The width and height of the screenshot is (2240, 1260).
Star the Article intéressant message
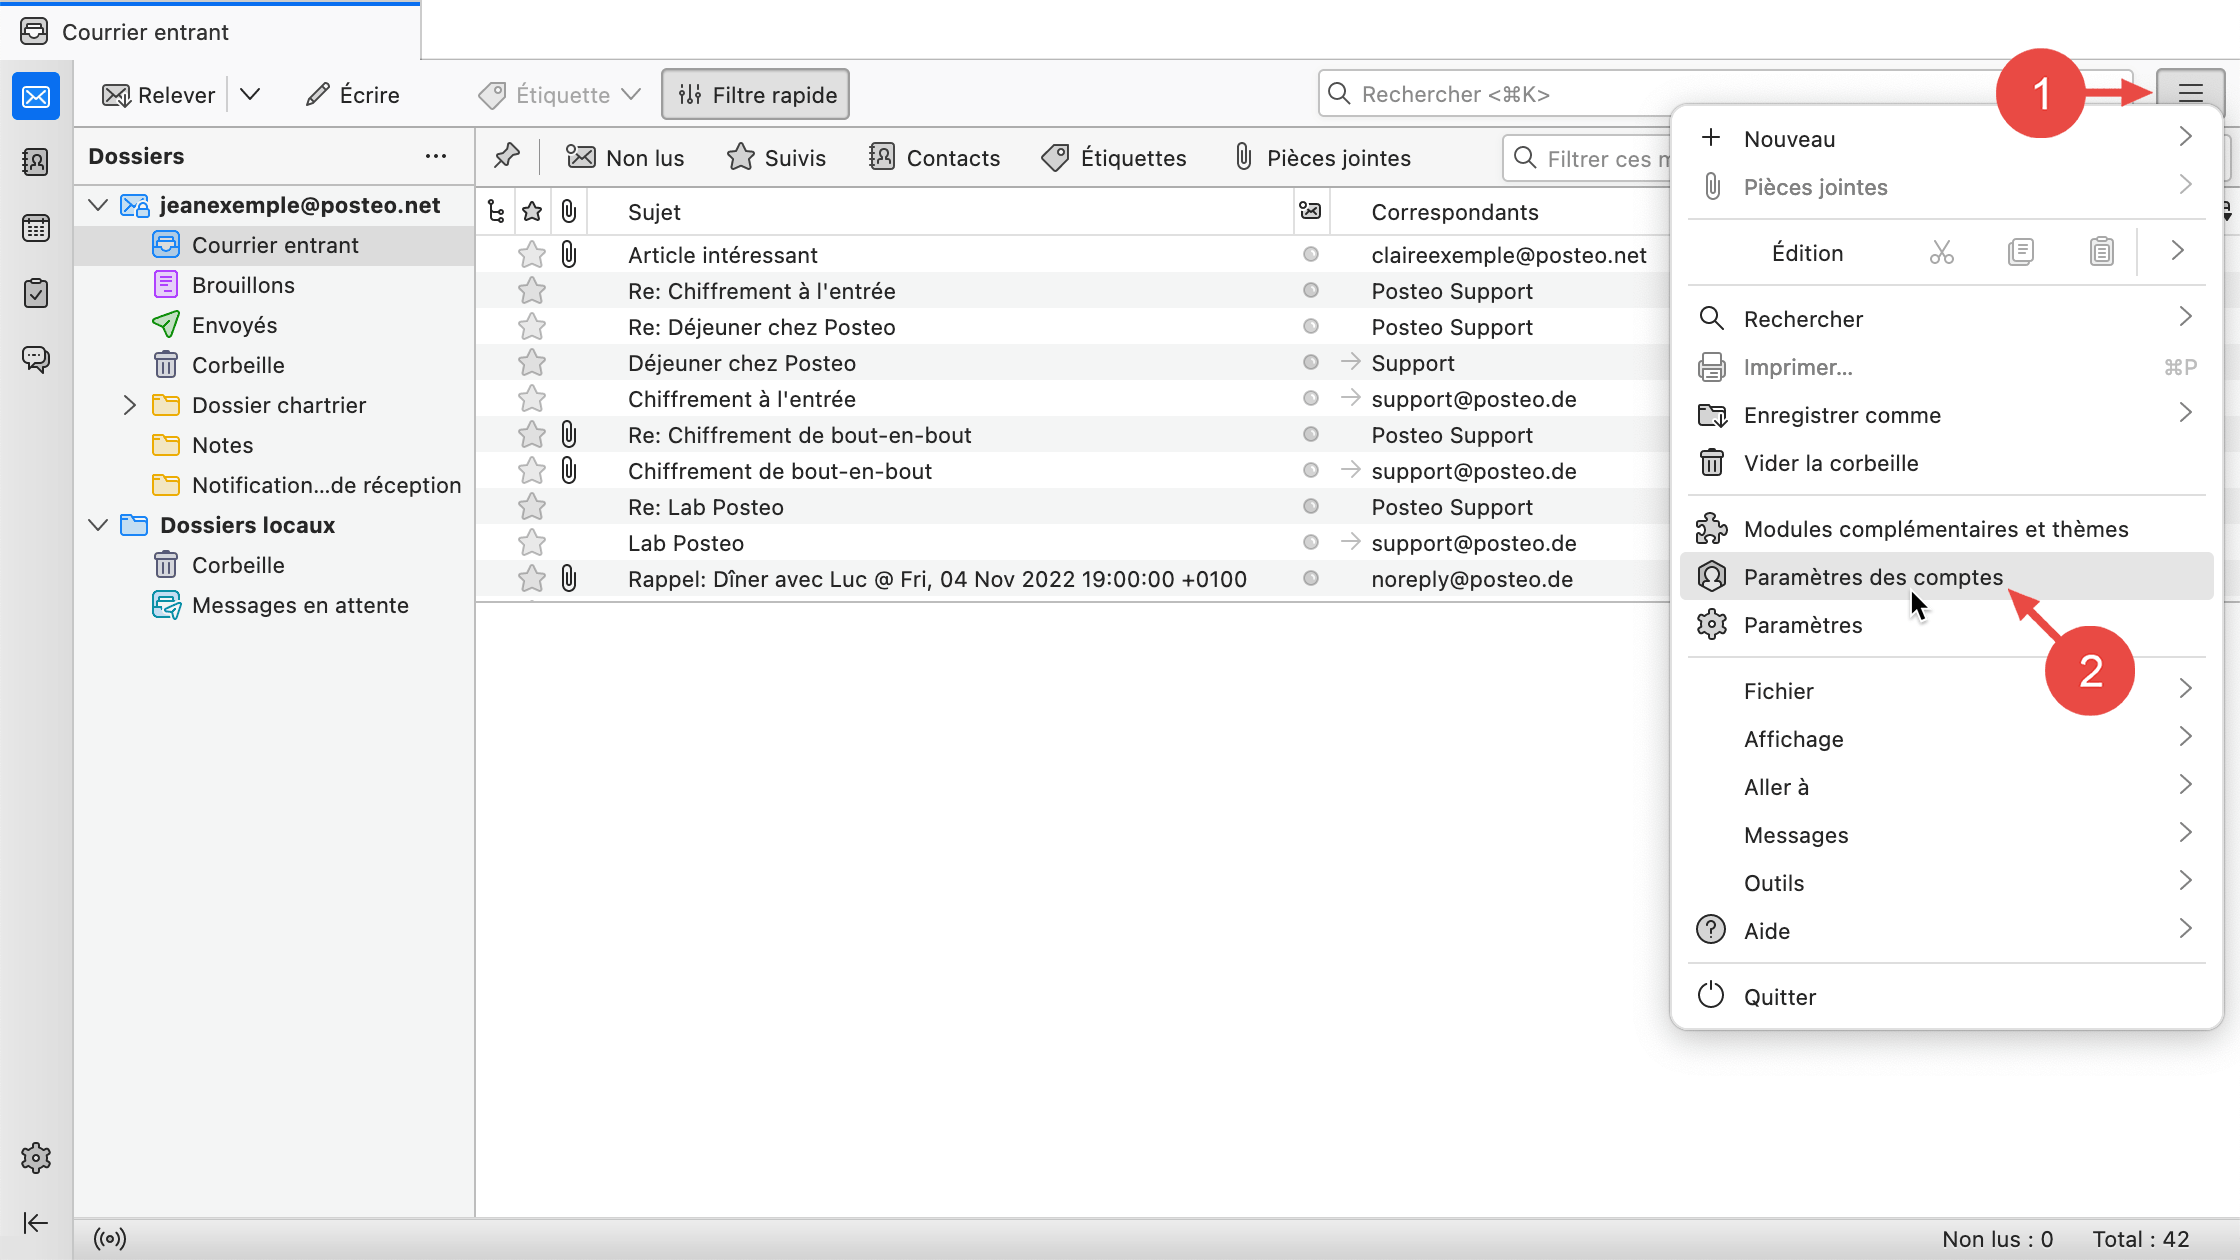click(x=532, y=255)
